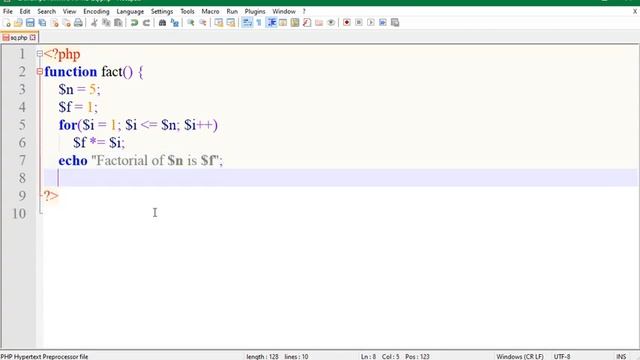640x360 pixels.
Task: Open the ? help menu
Action: click(304, 11)
